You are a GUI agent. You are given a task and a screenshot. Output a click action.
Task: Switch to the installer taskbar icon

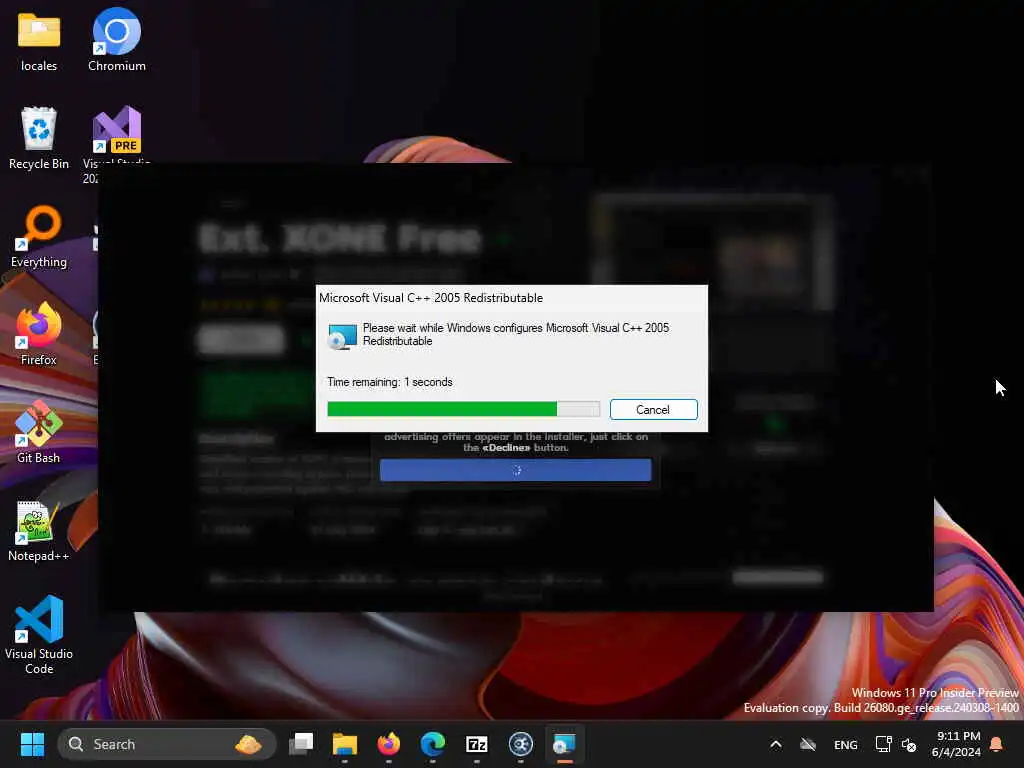(x=564, y=744)
